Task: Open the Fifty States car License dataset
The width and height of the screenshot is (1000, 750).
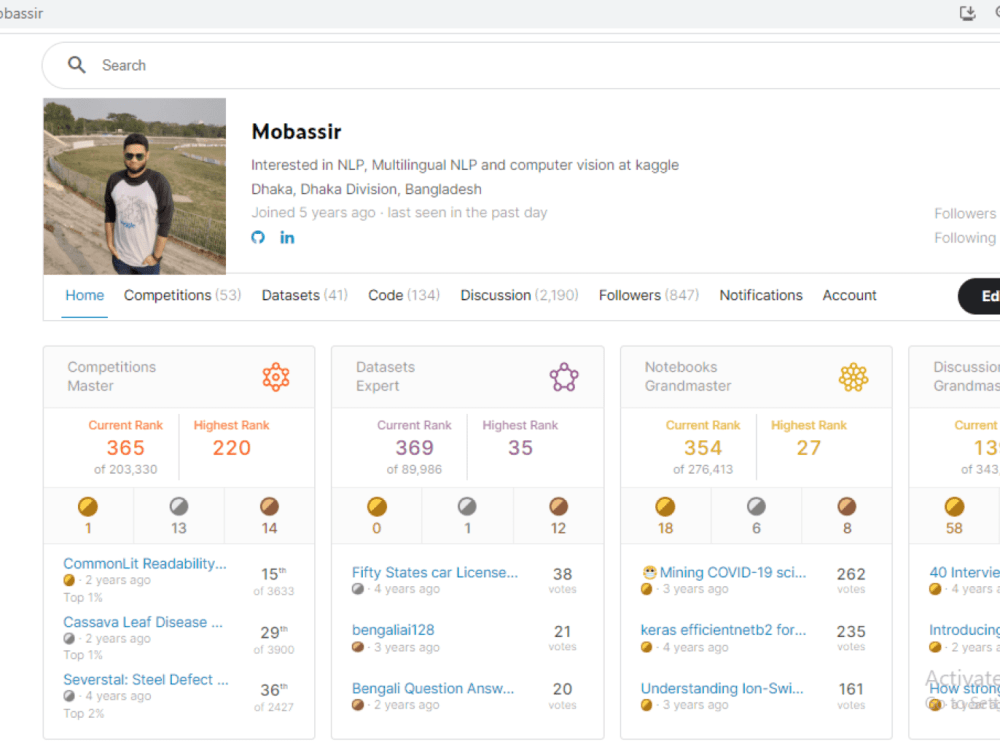Action: coord(434,572)
